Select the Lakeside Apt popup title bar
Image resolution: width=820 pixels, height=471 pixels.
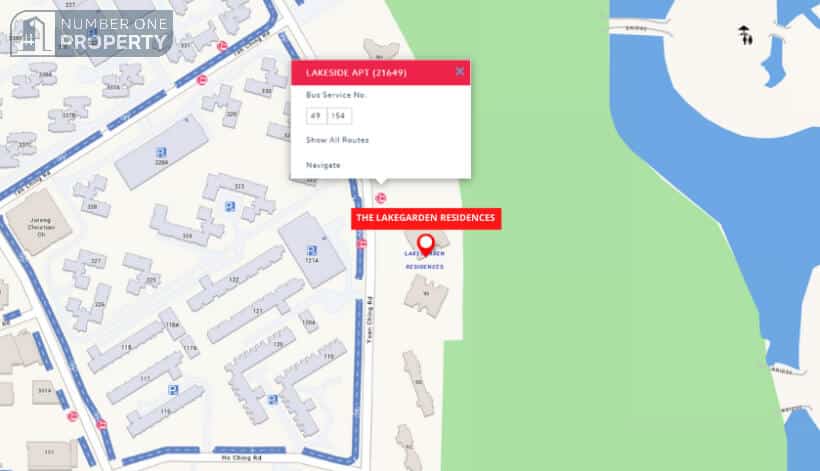point(380,73)
